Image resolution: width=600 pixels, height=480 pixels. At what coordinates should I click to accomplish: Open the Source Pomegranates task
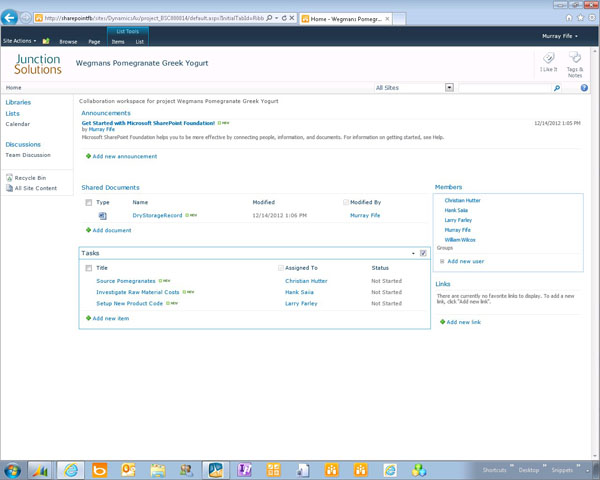(x=126, y=281)
